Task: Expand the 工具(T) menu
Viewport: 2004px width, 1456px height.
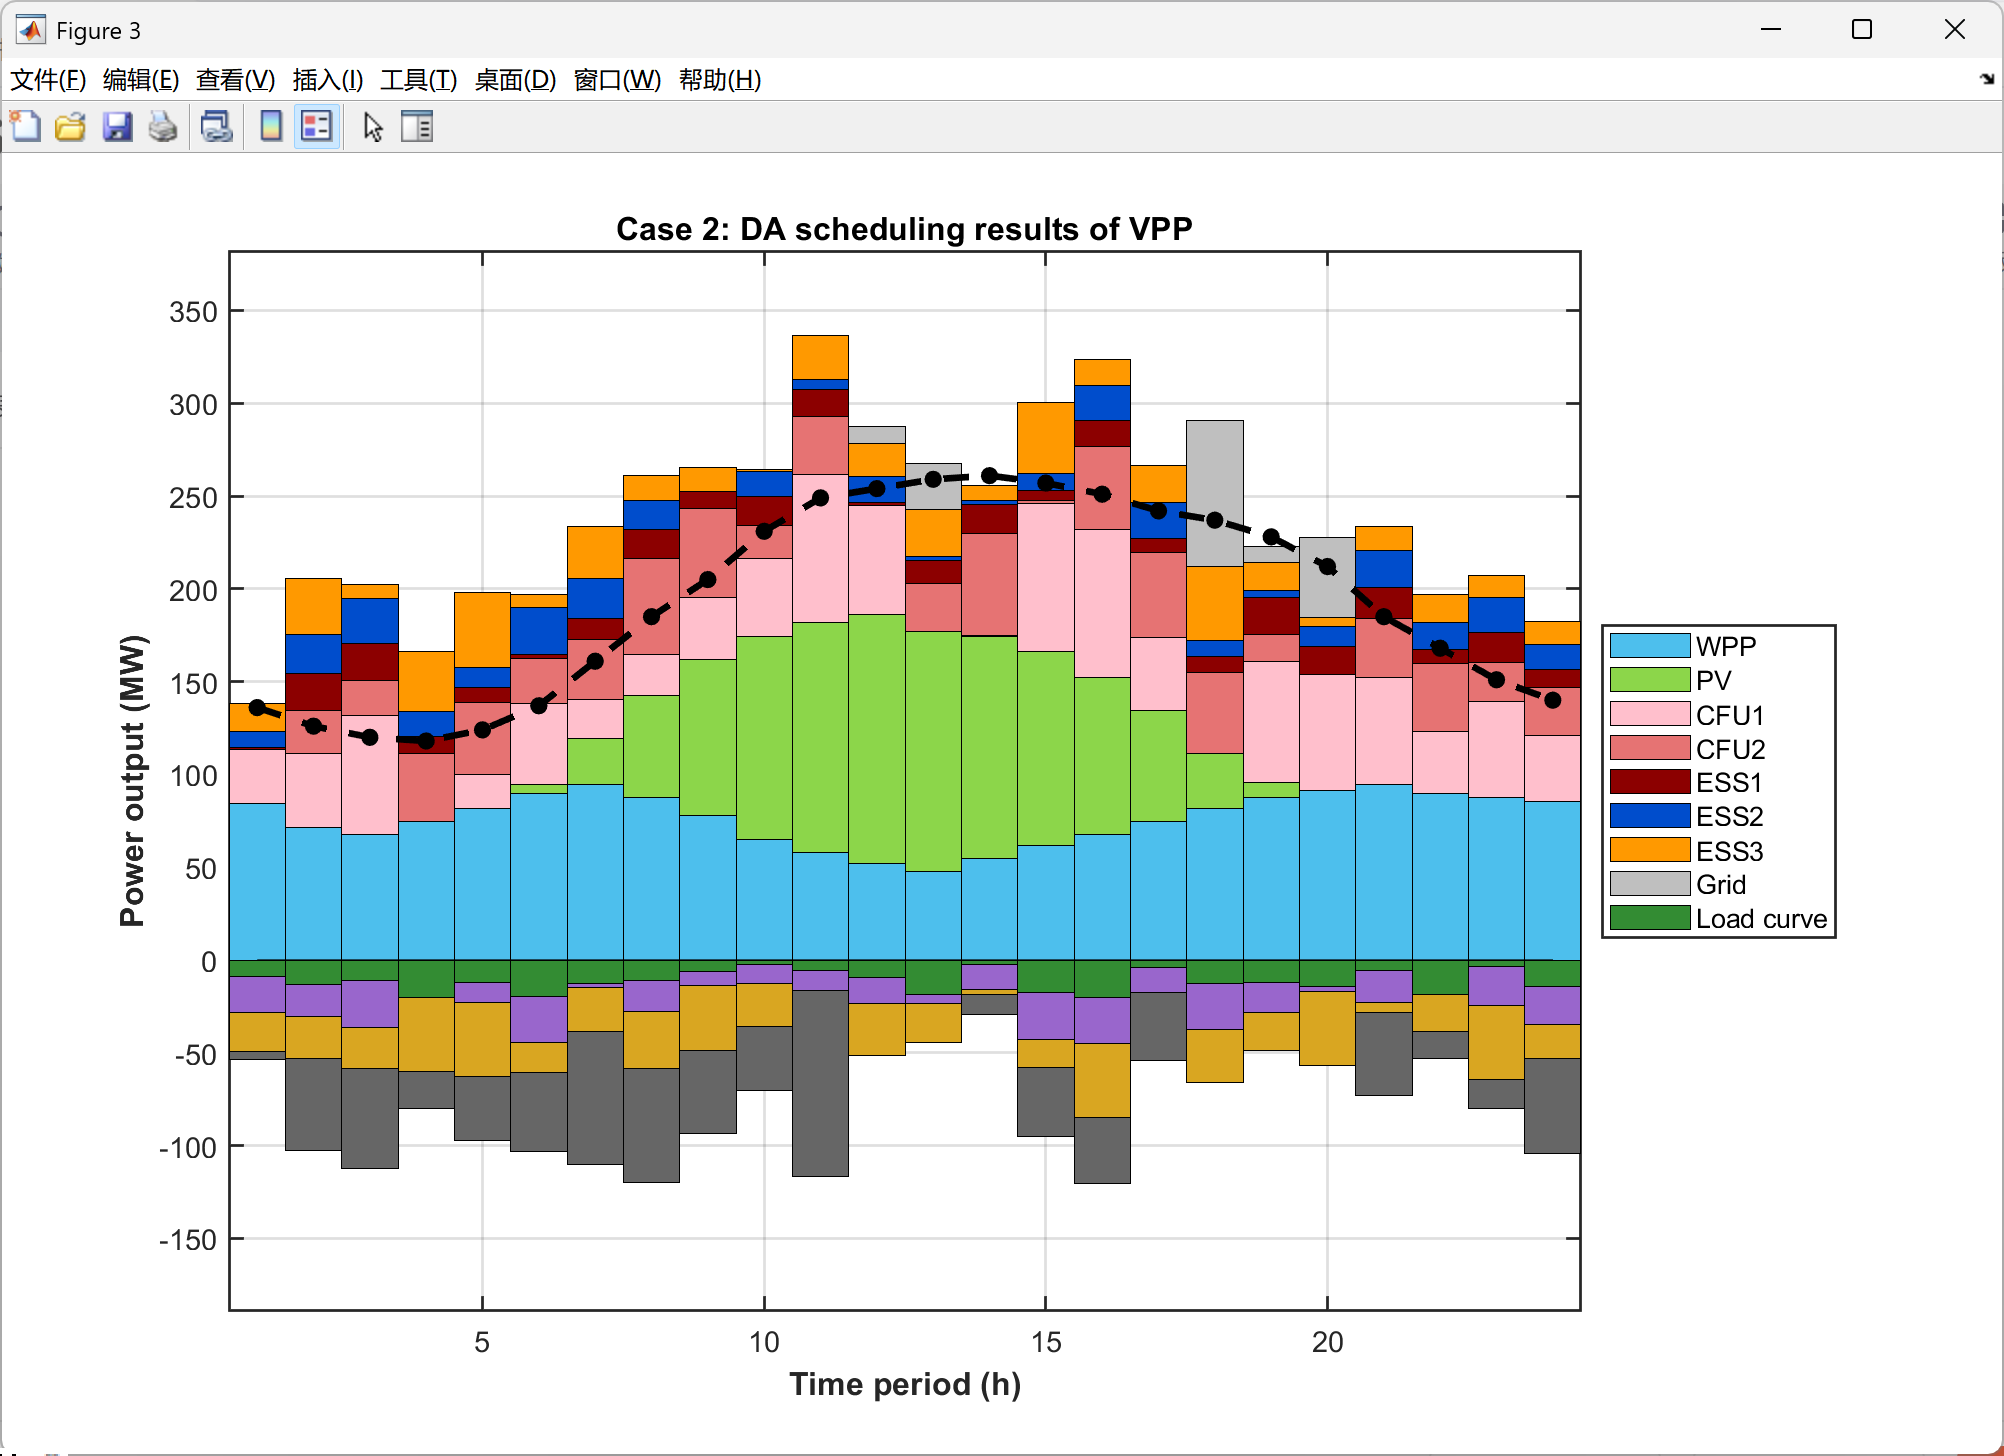Action: (x=418, y=80)
